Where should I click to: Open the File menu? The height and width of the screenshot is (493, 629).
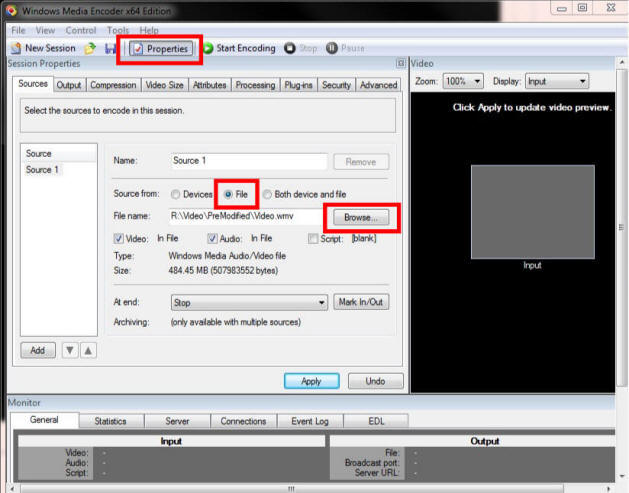(18, 30)
